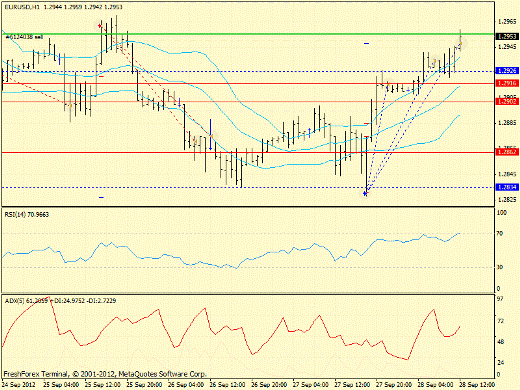Click the 1.2965 price scale value
This screenshot has height=390, width=520.
(507, 22)
